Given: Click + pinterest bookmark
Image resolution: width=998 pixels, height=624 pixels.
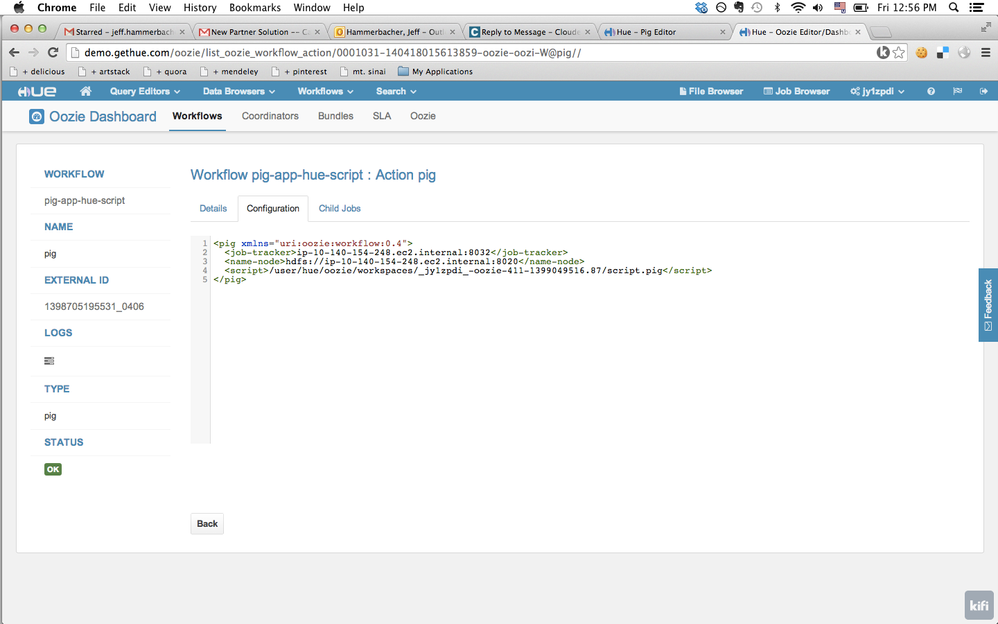Looking at the screenshot, I should click(299, 71).
